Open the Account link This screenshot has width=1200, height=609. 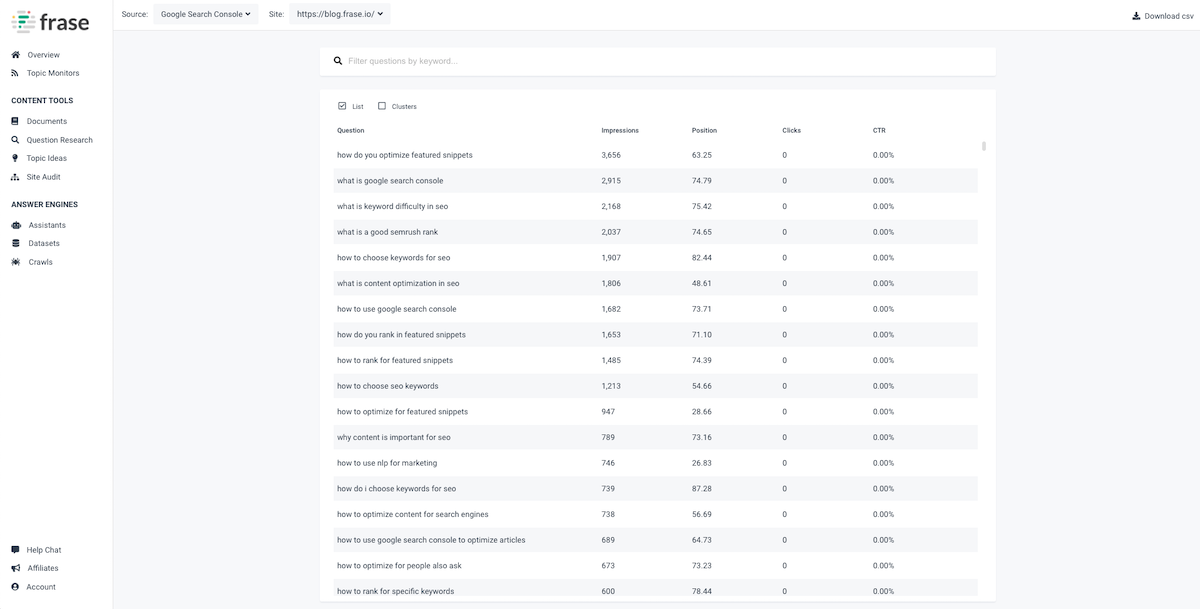tap(41, 587)
